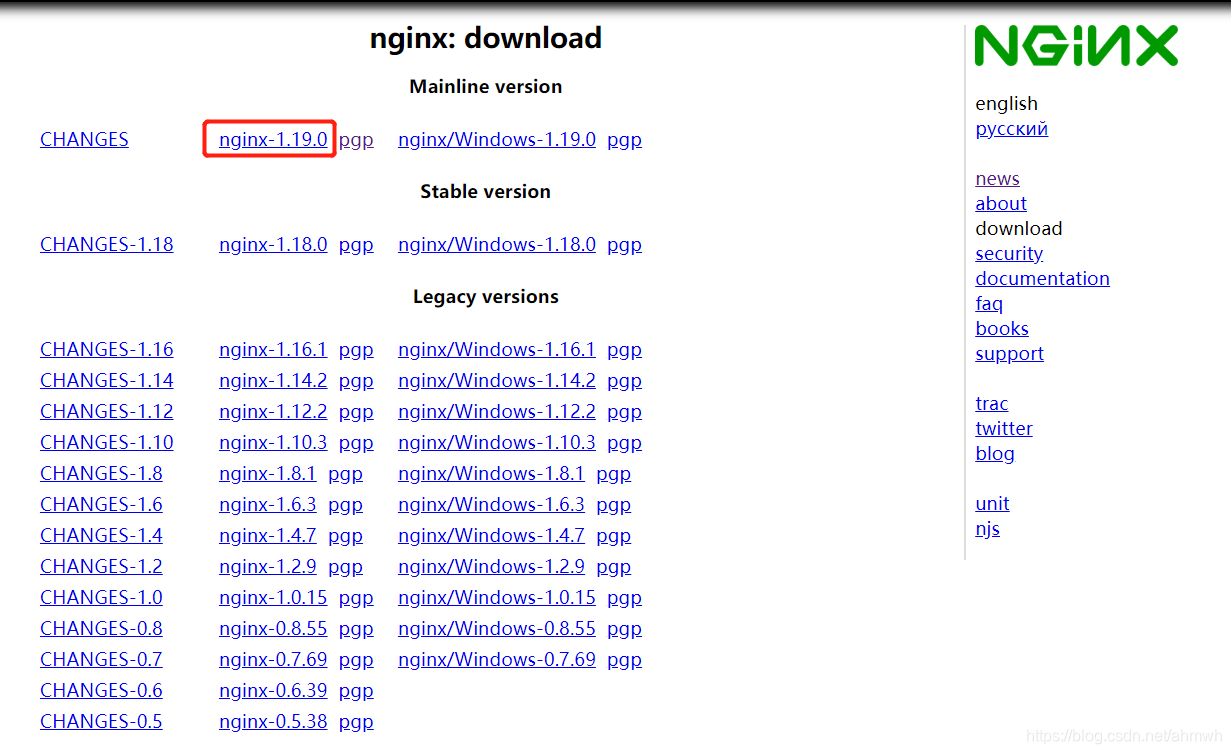Open CHANGES-1.16 link
The image size is (1231, 754).
107,350
